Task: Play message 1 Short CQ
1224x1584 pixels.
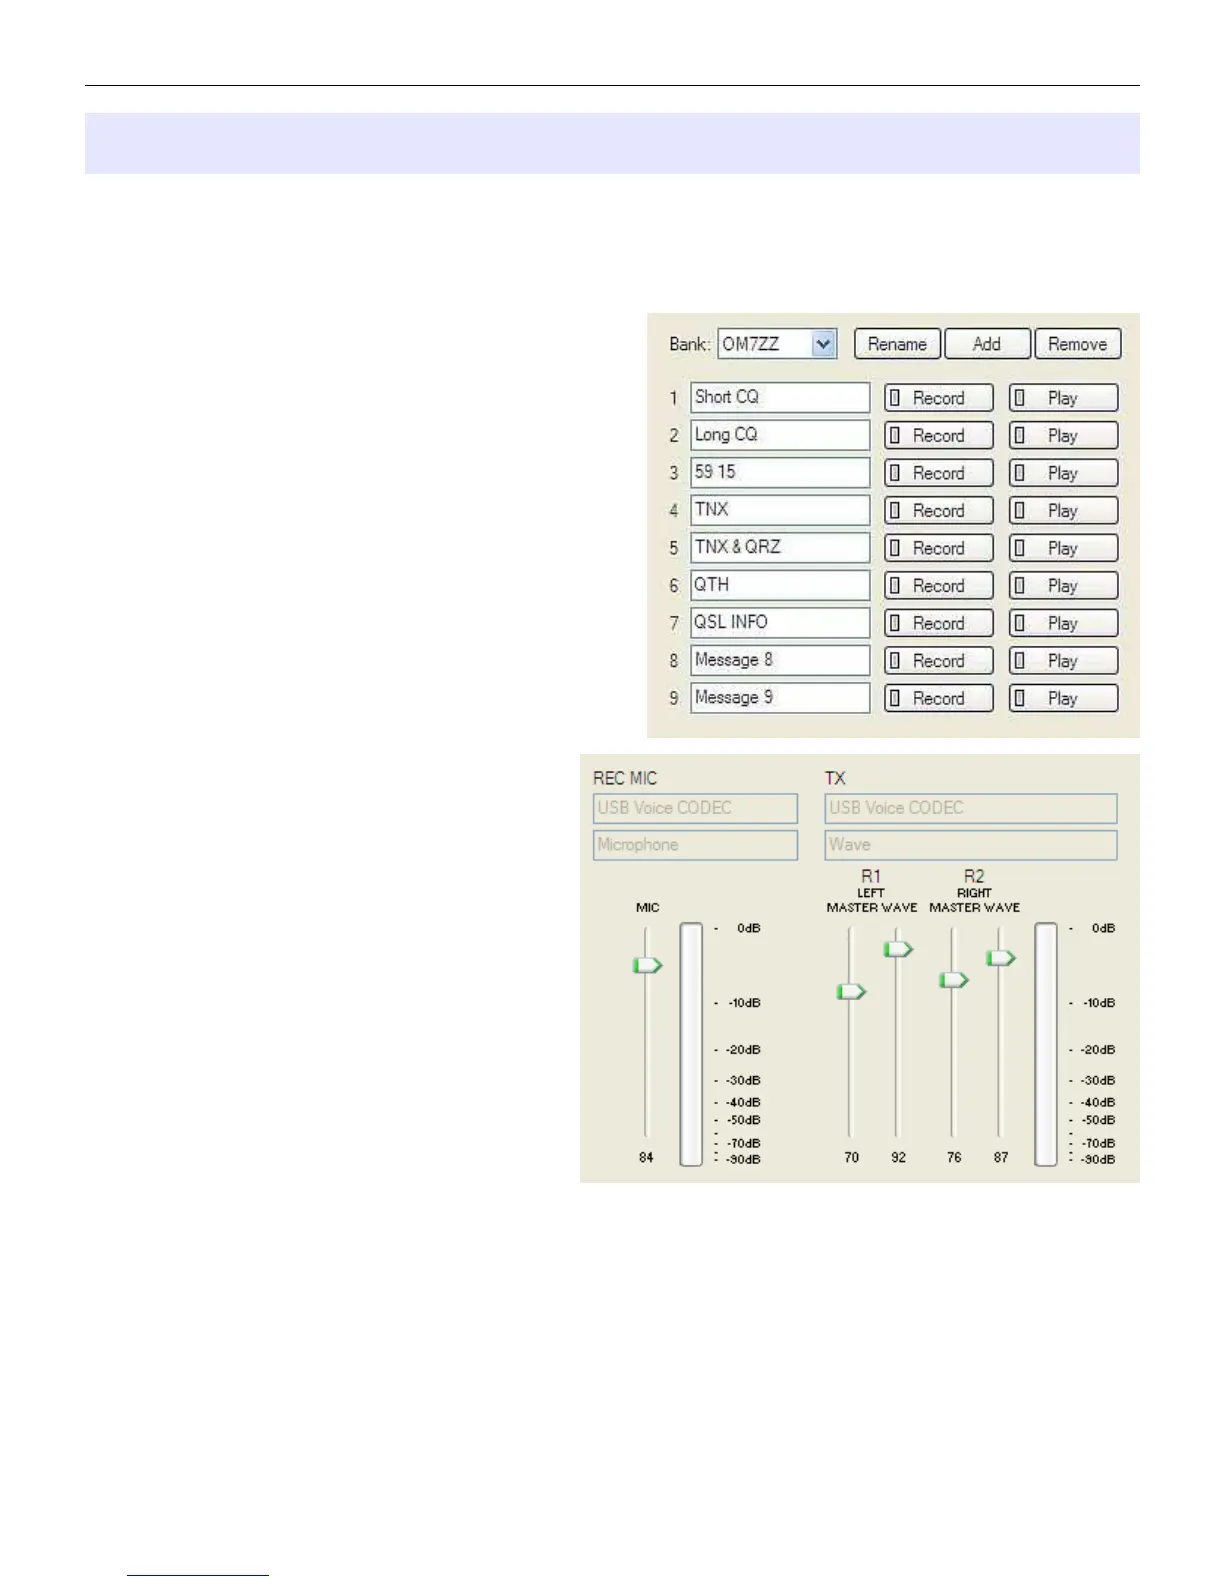Action: pos(1063,398)
